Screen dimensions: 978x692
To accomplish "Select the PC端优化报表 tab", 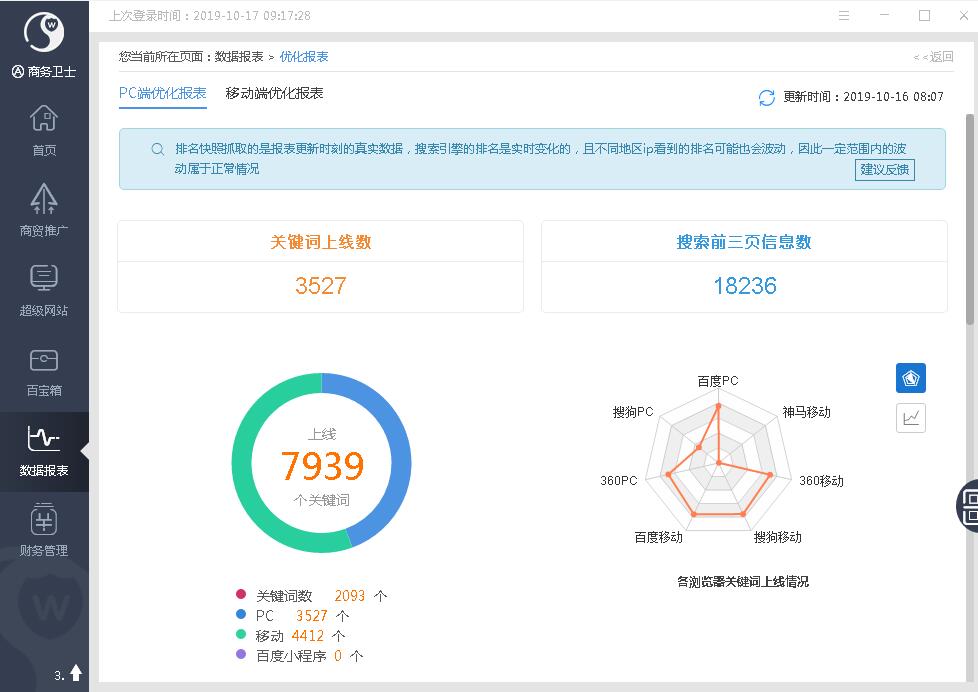I will coord(162,93).
